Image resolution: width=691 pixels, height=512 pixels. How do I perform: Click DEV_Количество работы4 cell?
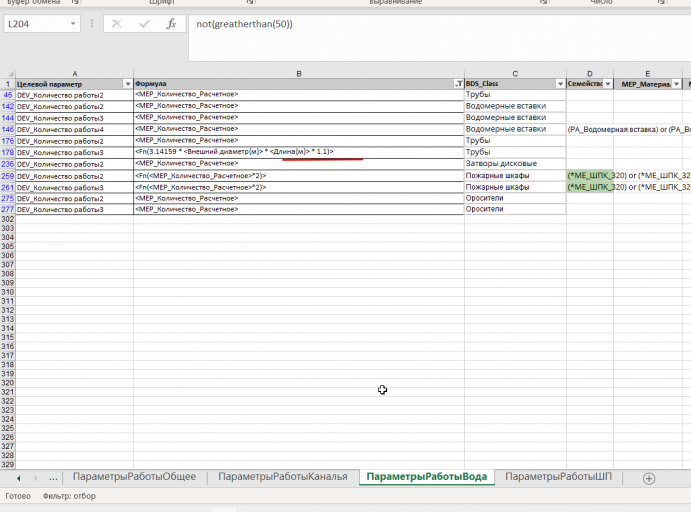tap(74, 130)
